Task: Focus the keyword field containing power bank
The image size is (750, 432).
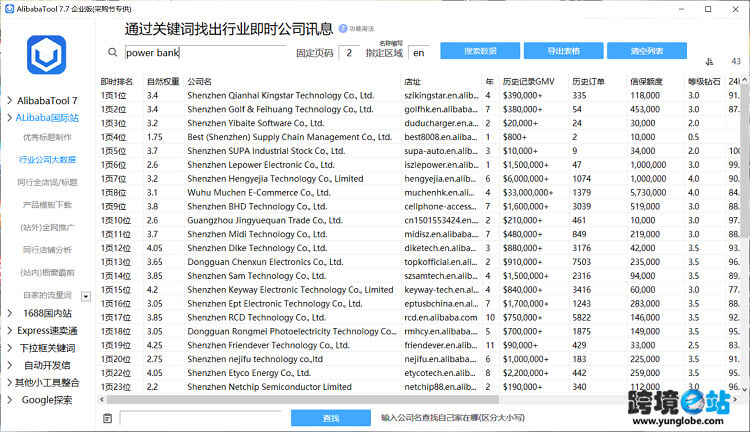Action: click(x=205, y=53)
